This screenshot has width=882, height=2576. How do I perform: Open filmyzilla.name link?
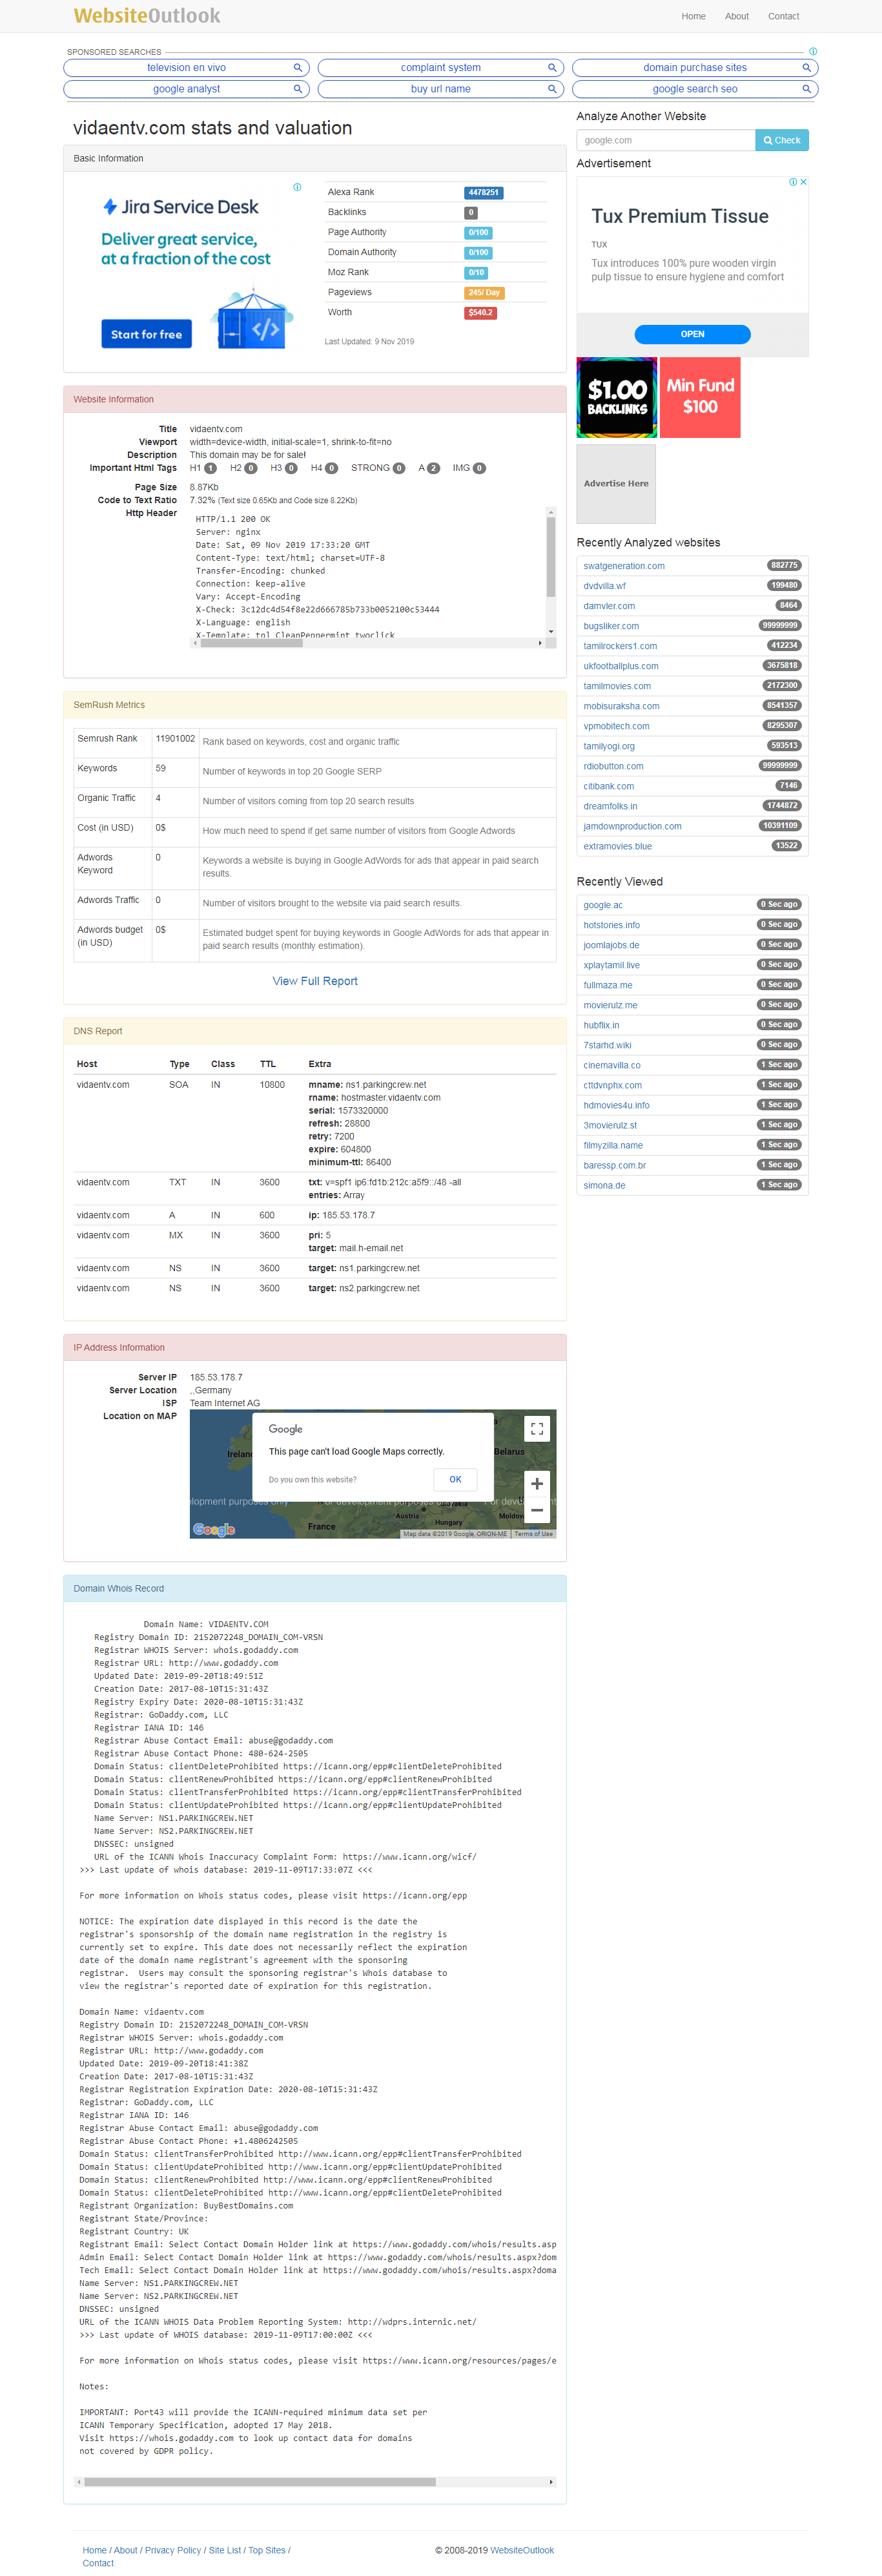613,1145
